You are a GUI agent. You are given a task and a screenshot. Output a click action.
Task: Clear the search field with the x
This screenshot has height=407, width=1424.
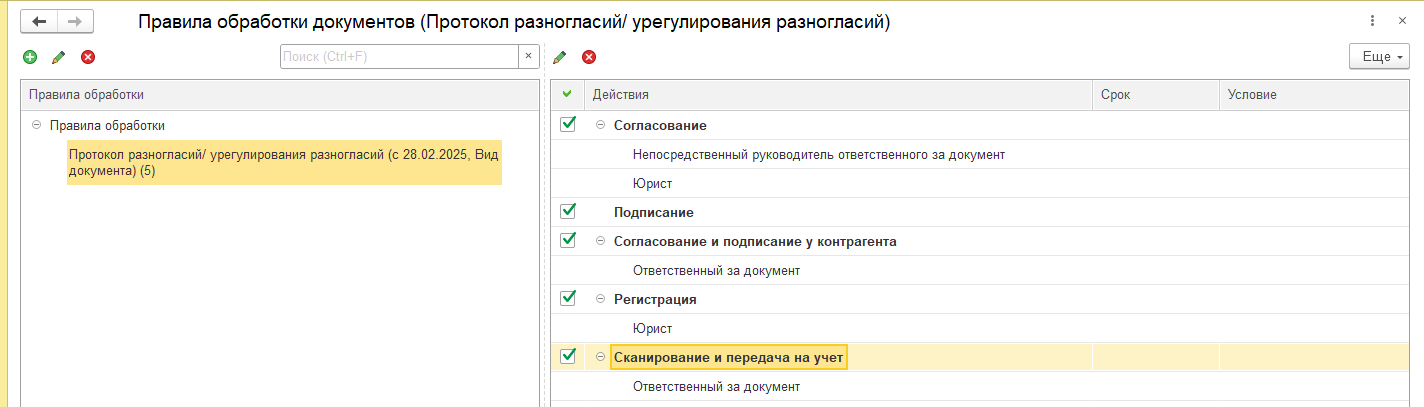[528, 57]
